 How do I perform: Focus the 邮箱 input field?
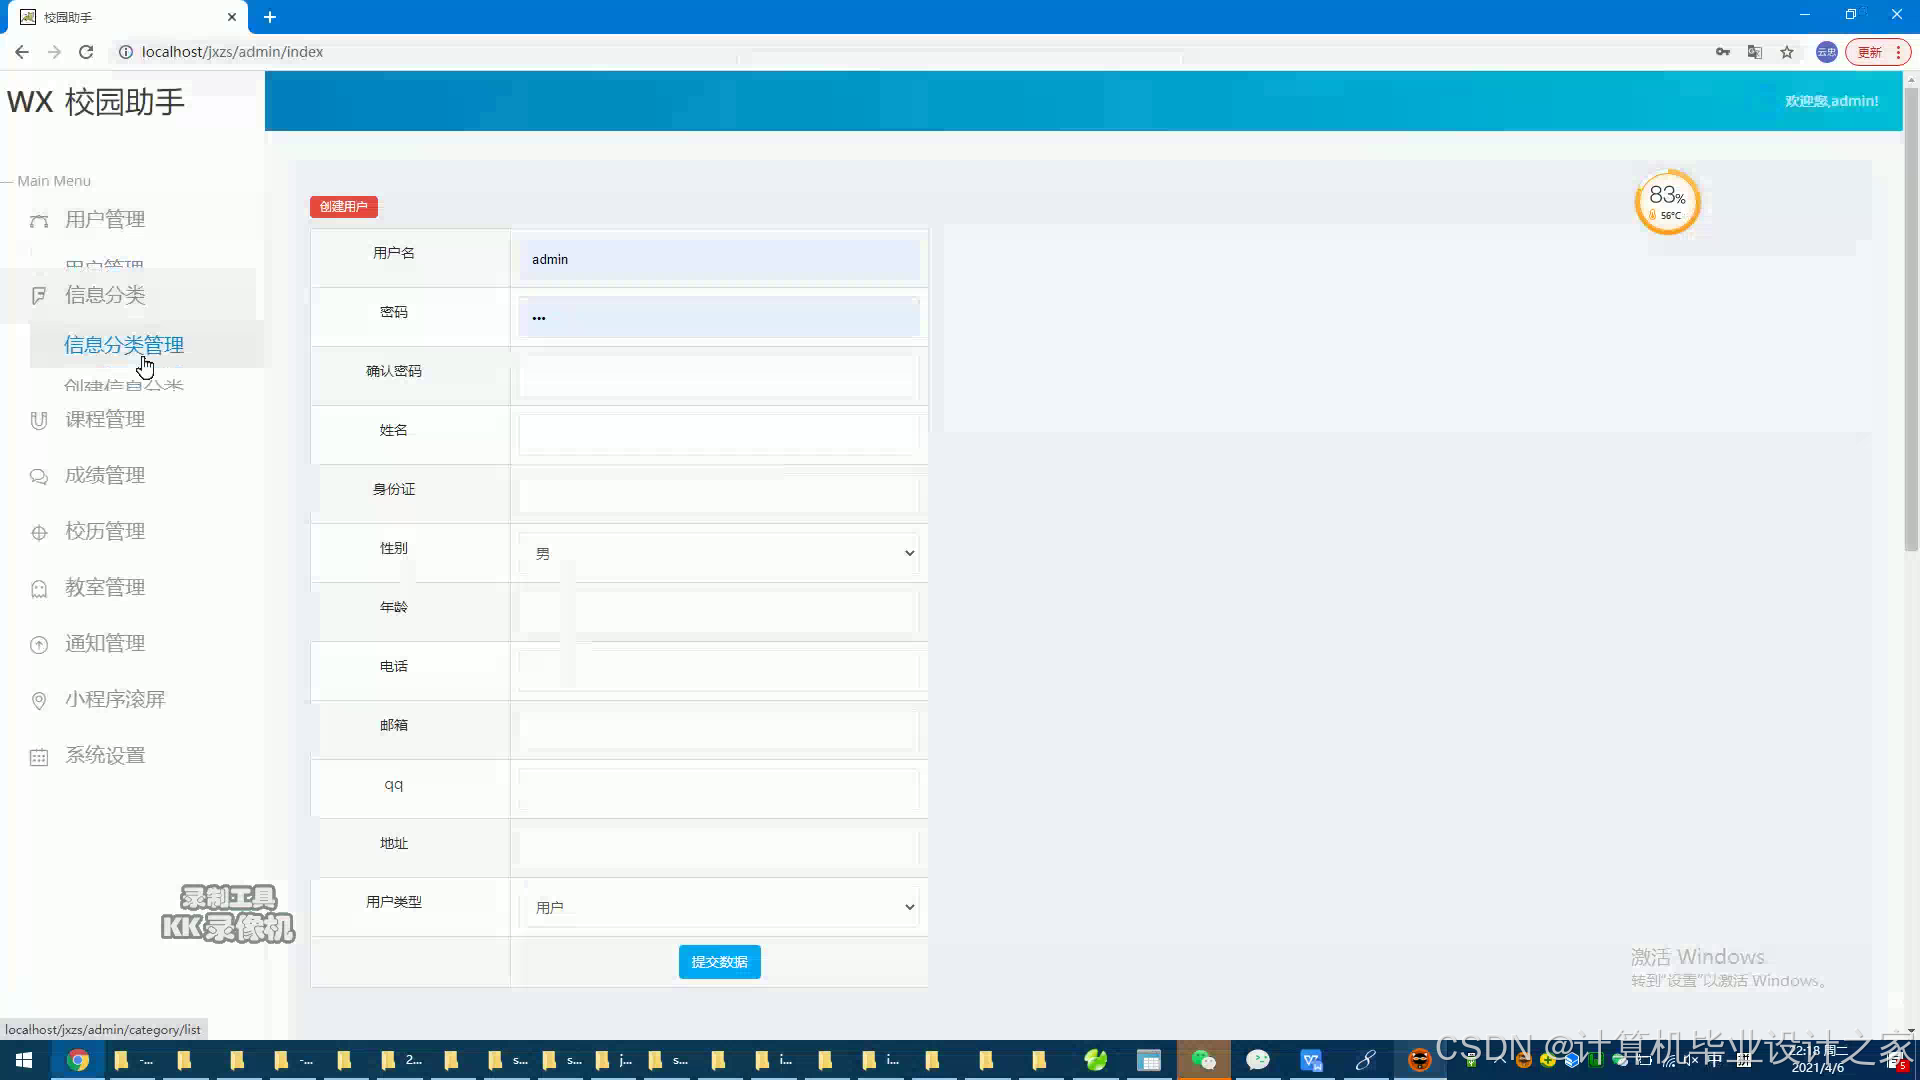(719, 730)
